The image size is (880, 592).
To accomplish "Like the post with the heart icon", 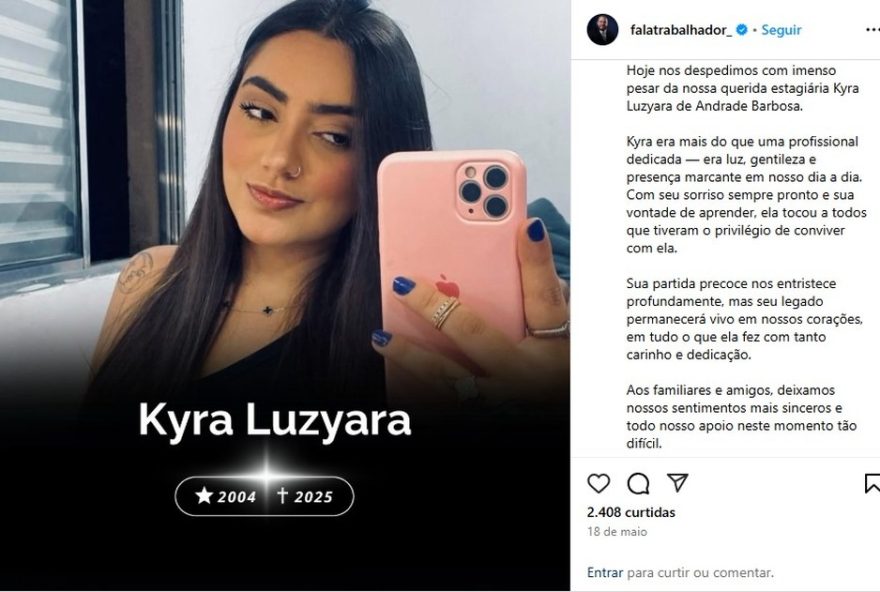I will point(598,483).
